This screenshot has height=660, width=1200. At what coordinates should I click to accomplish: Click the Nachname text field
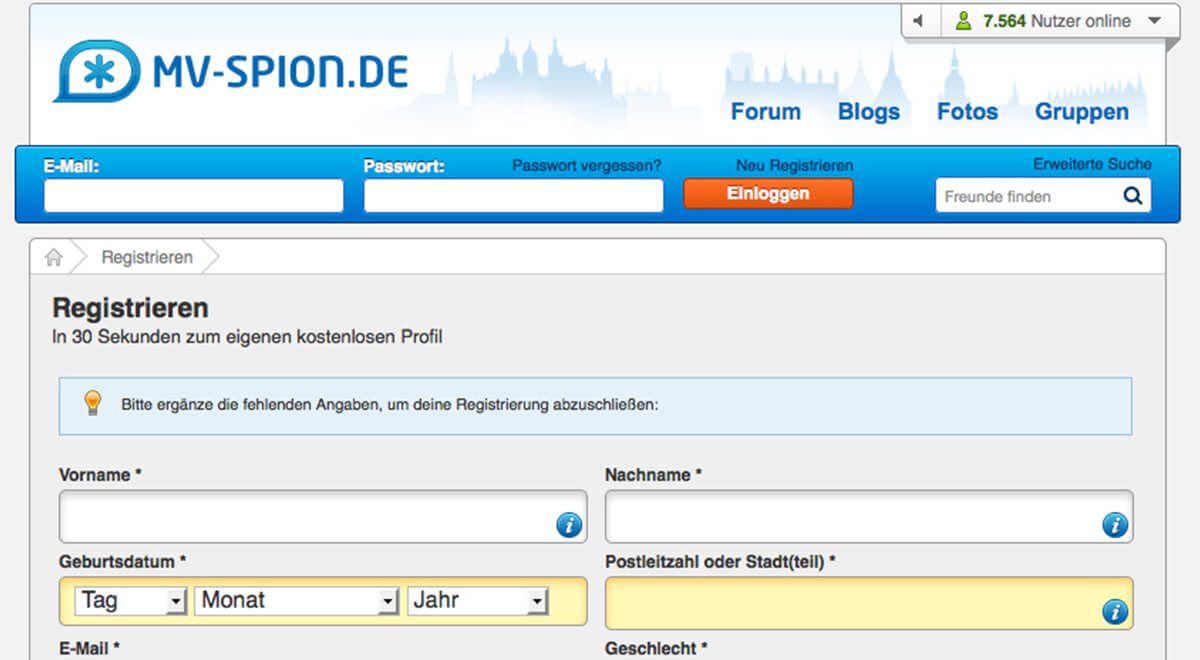[x=869, y=517]
